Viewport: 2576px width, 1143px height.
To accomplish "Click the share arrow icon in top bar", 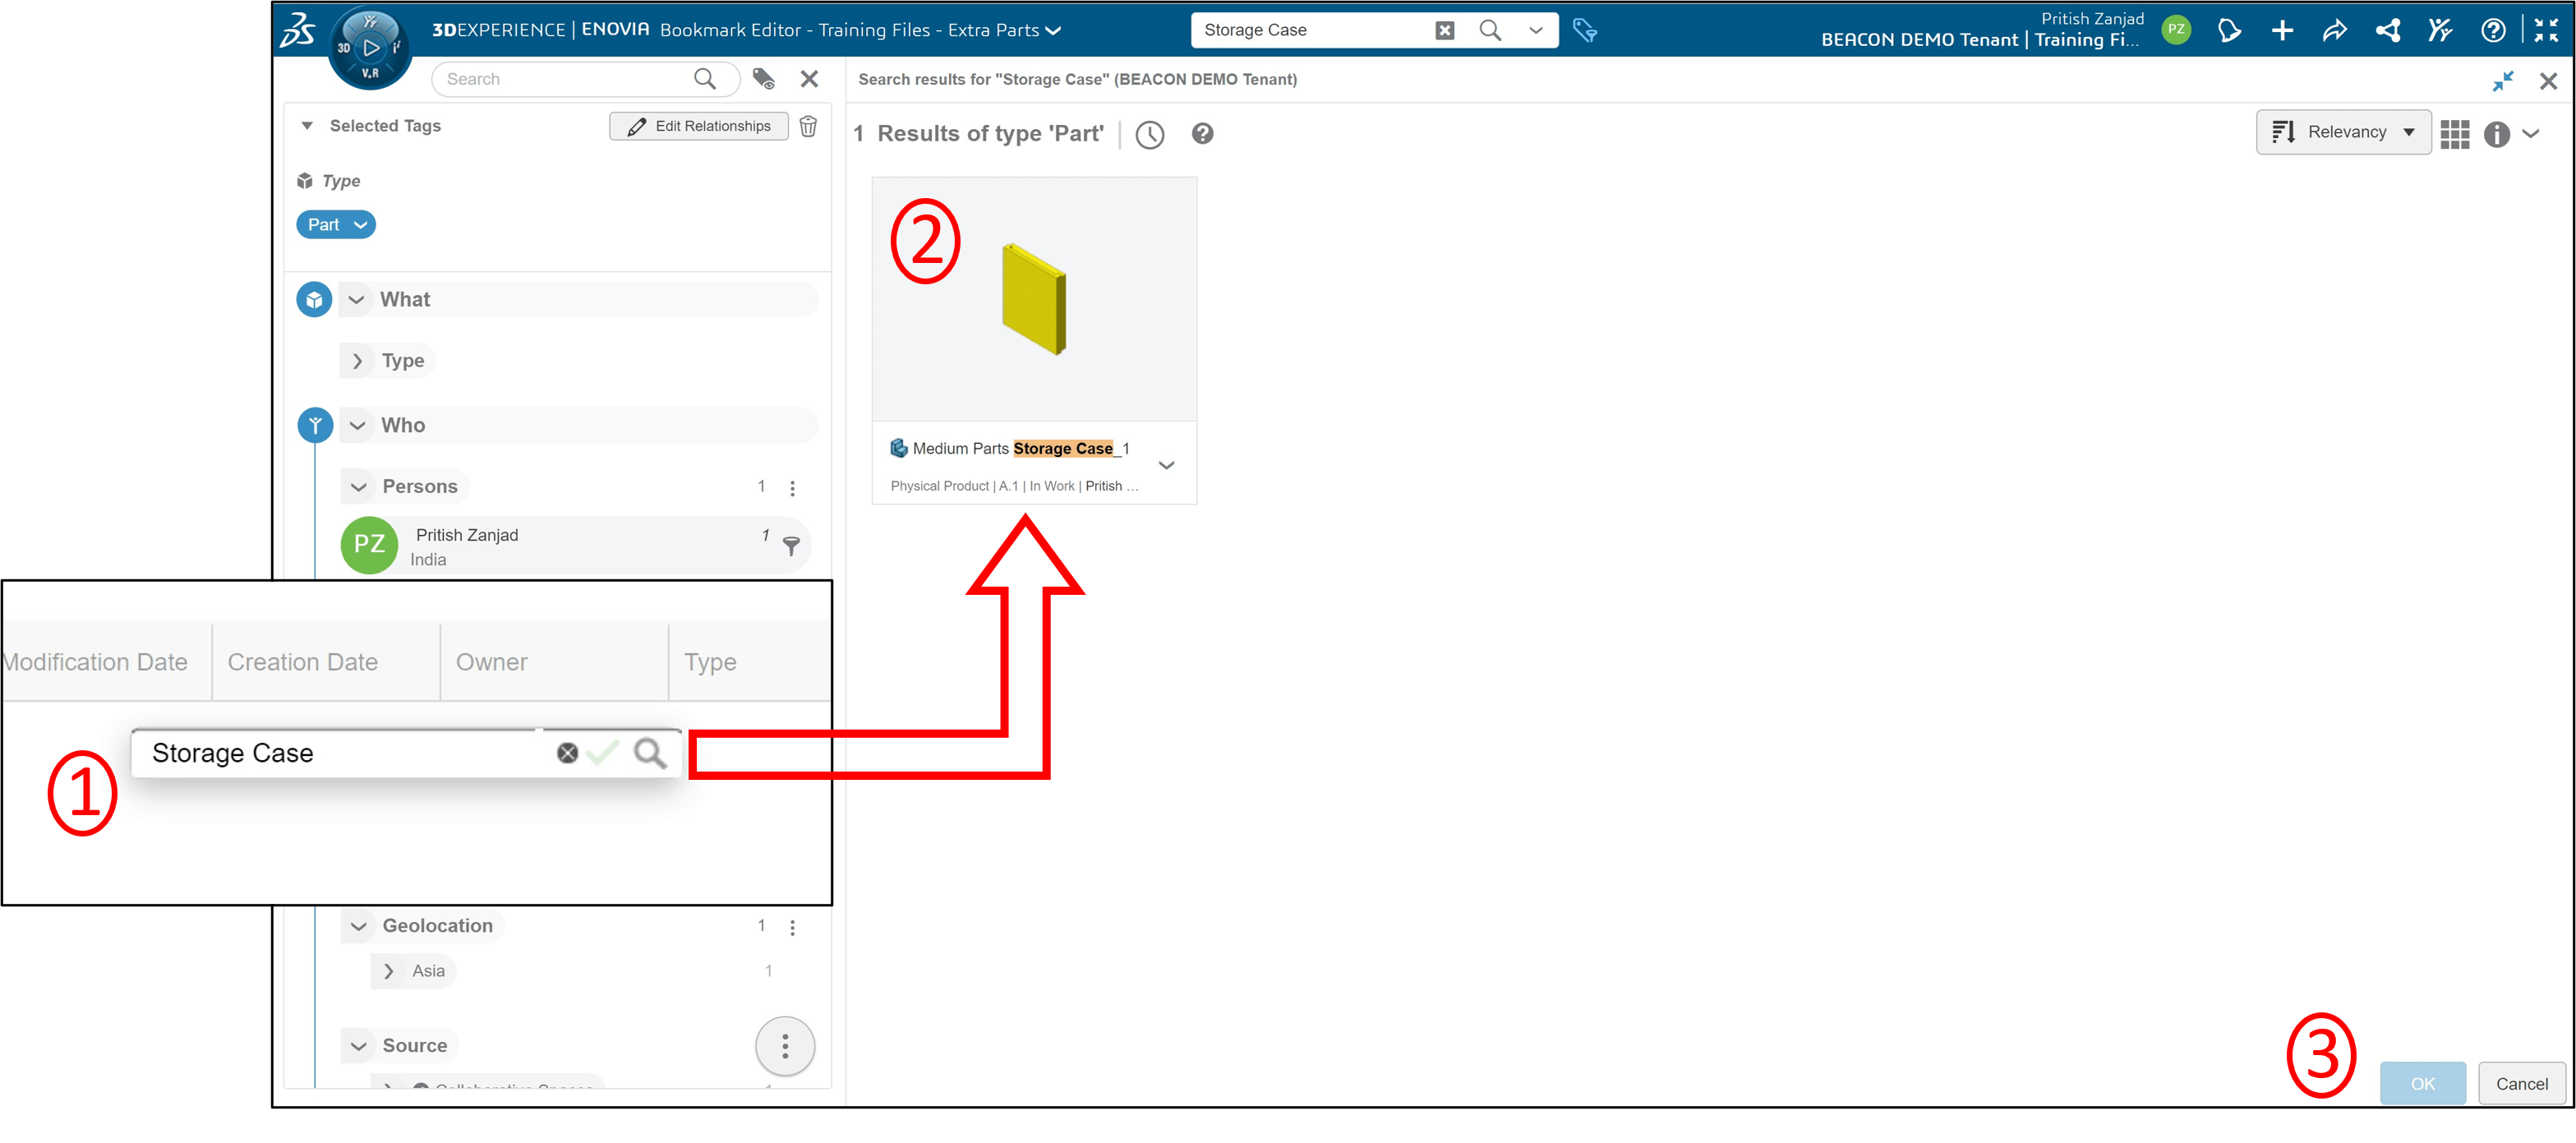I will 2334,31.
